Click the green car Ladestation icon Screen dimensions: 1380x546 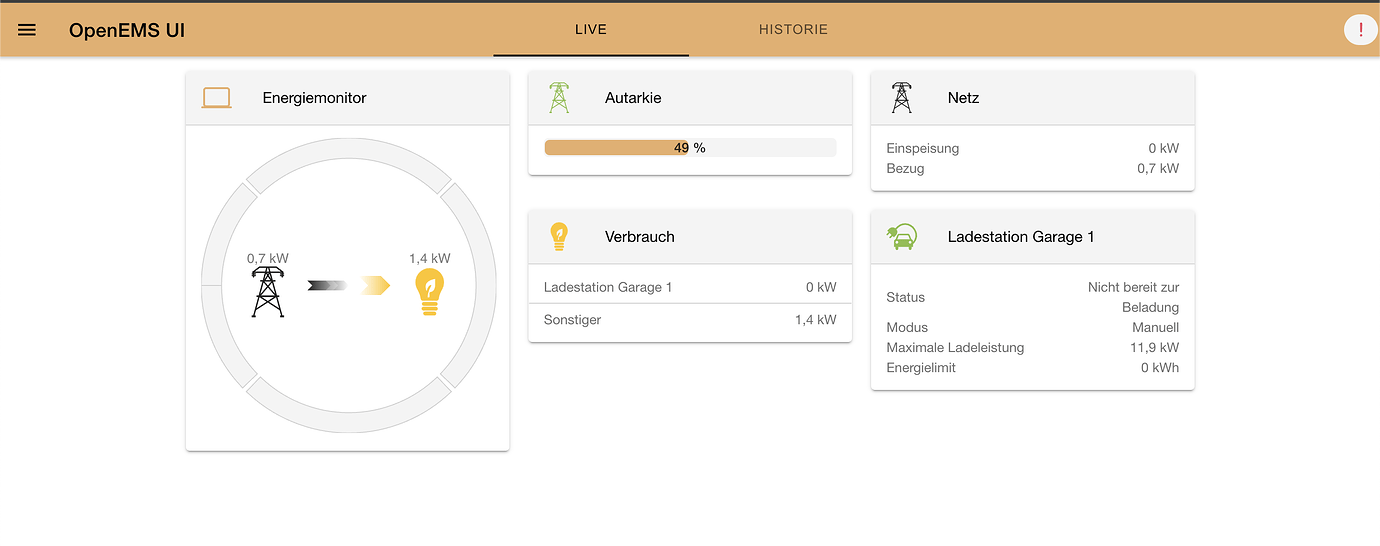coord(901,237)
